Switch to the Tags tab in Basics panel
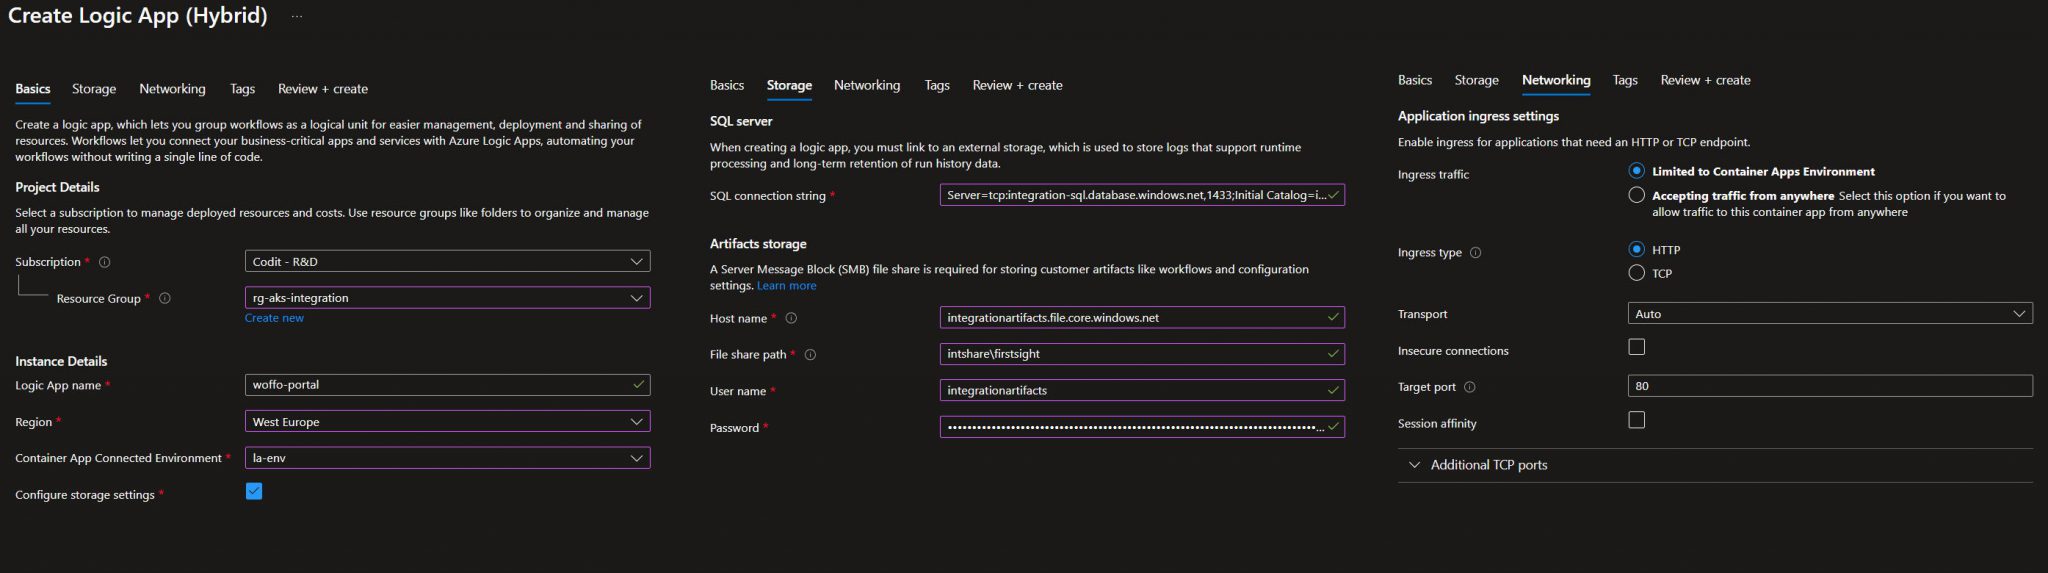The image size is (2048, 573). 242,89
